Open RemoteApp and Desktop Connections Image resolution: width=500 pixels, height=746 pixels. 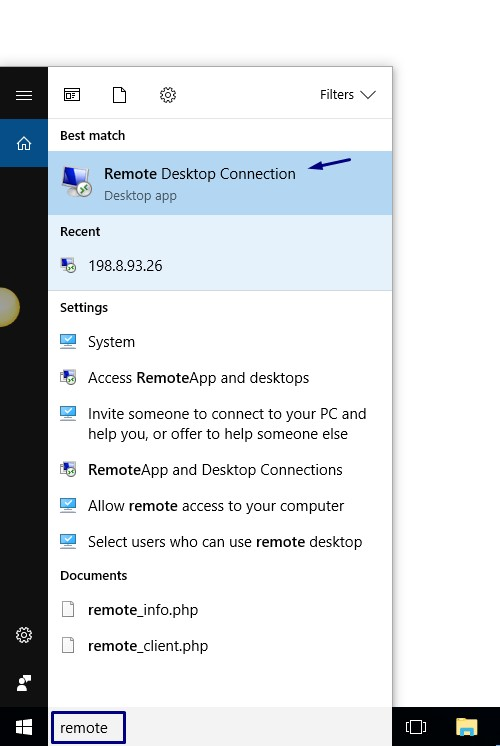click(x=220, y=470)
